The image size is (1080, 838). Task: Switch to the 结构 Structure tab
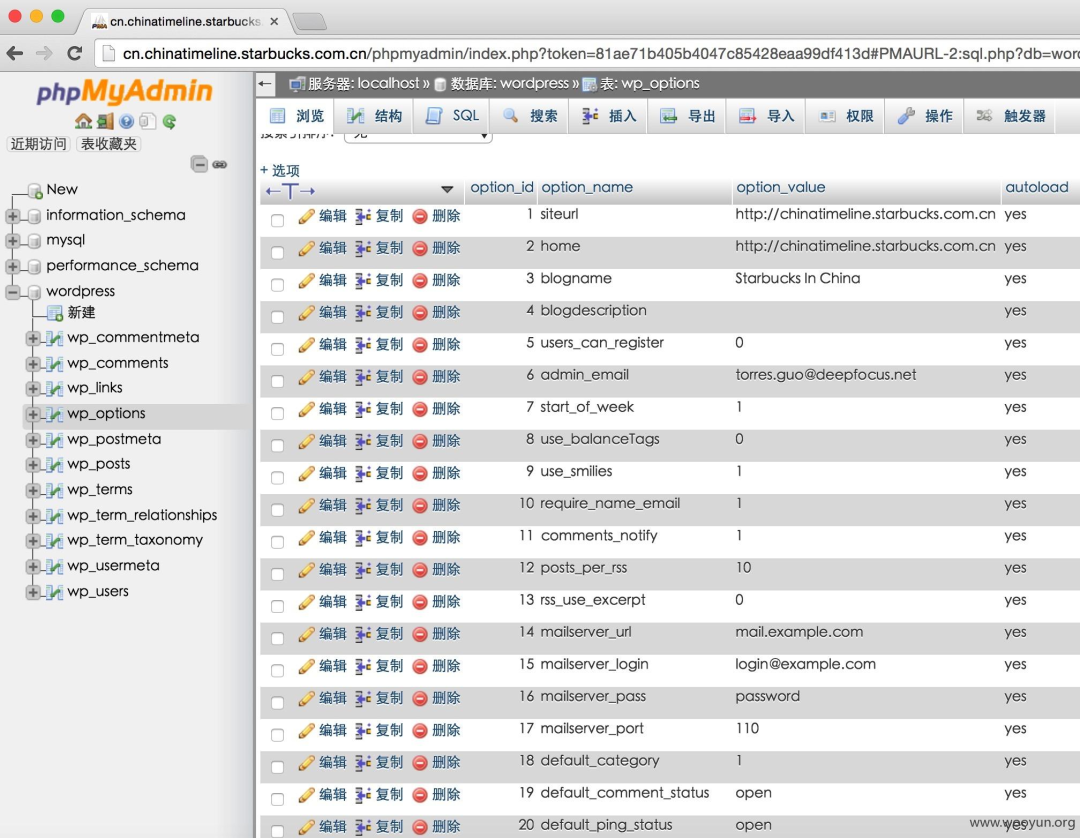click(x=374, y=116)
